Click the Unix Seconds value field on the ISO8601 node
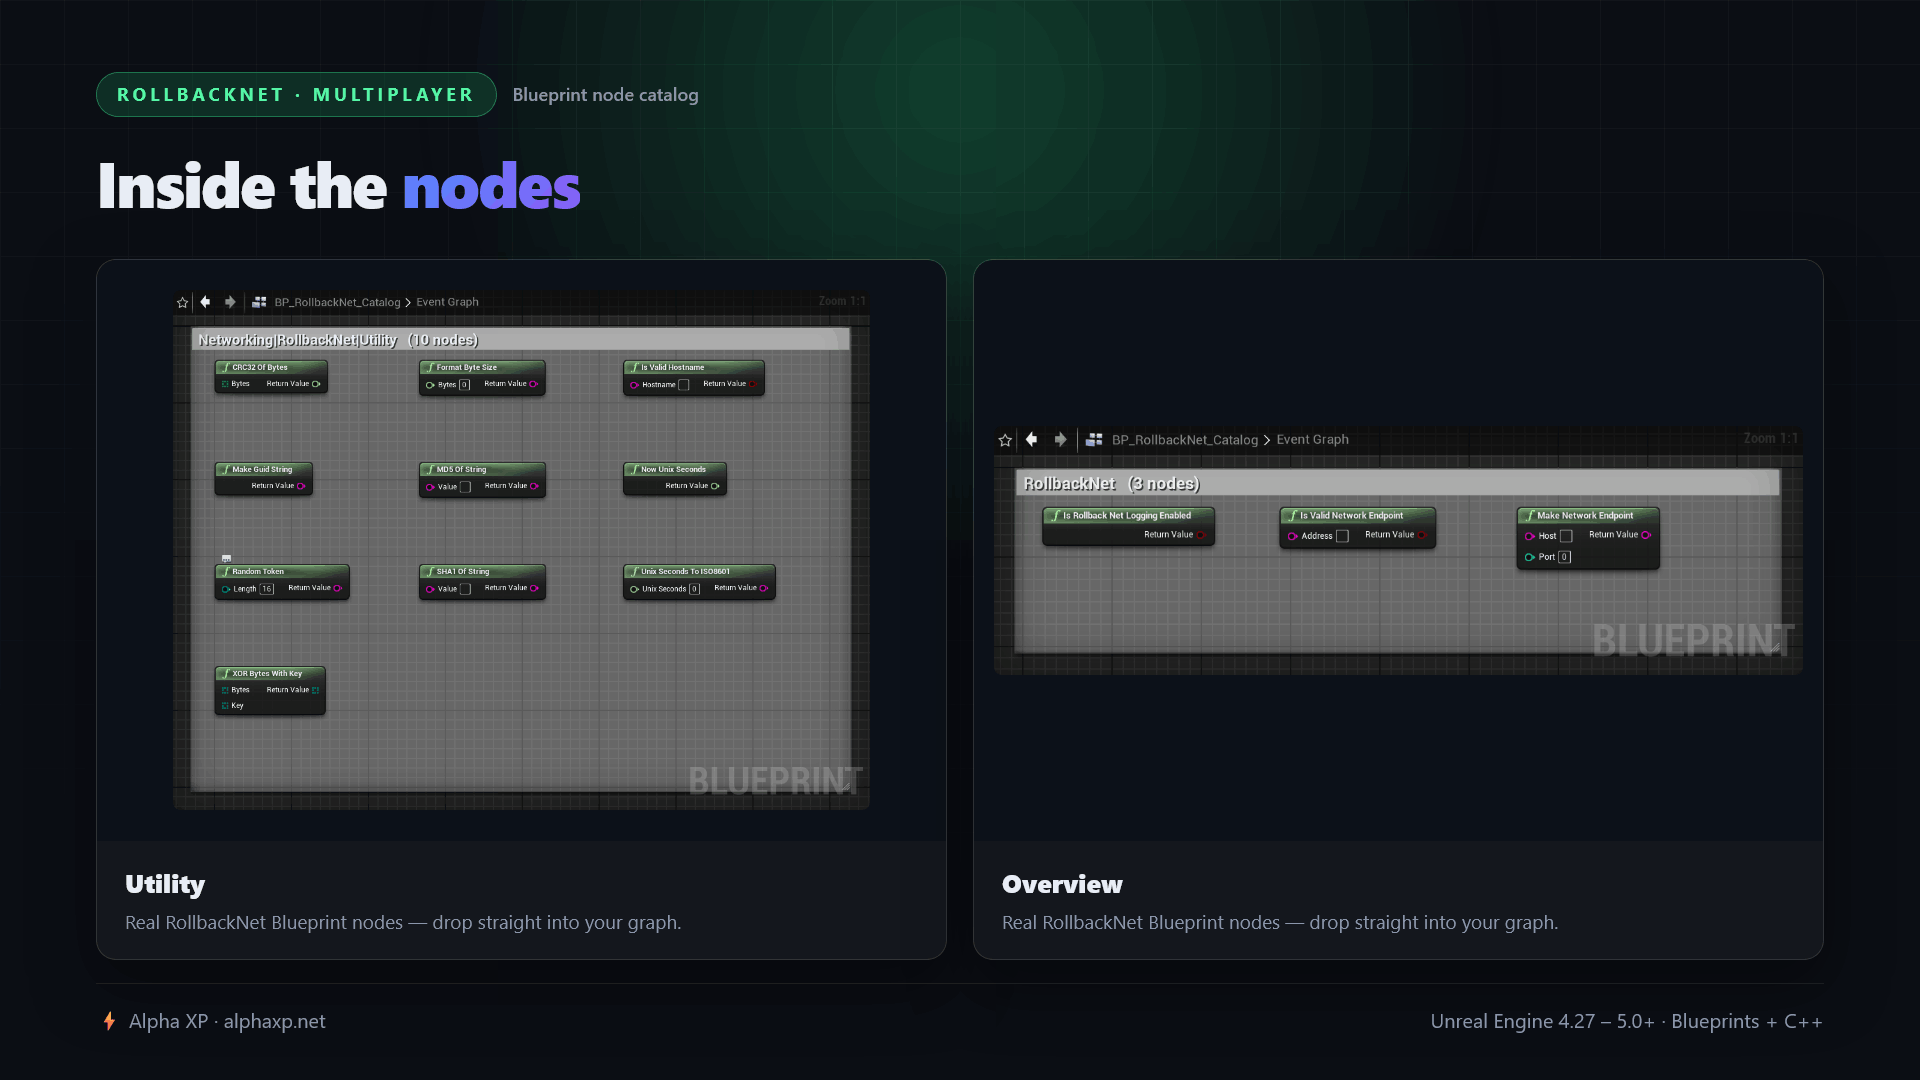Screen dimensions: 1920x1080 click(694, 589)
